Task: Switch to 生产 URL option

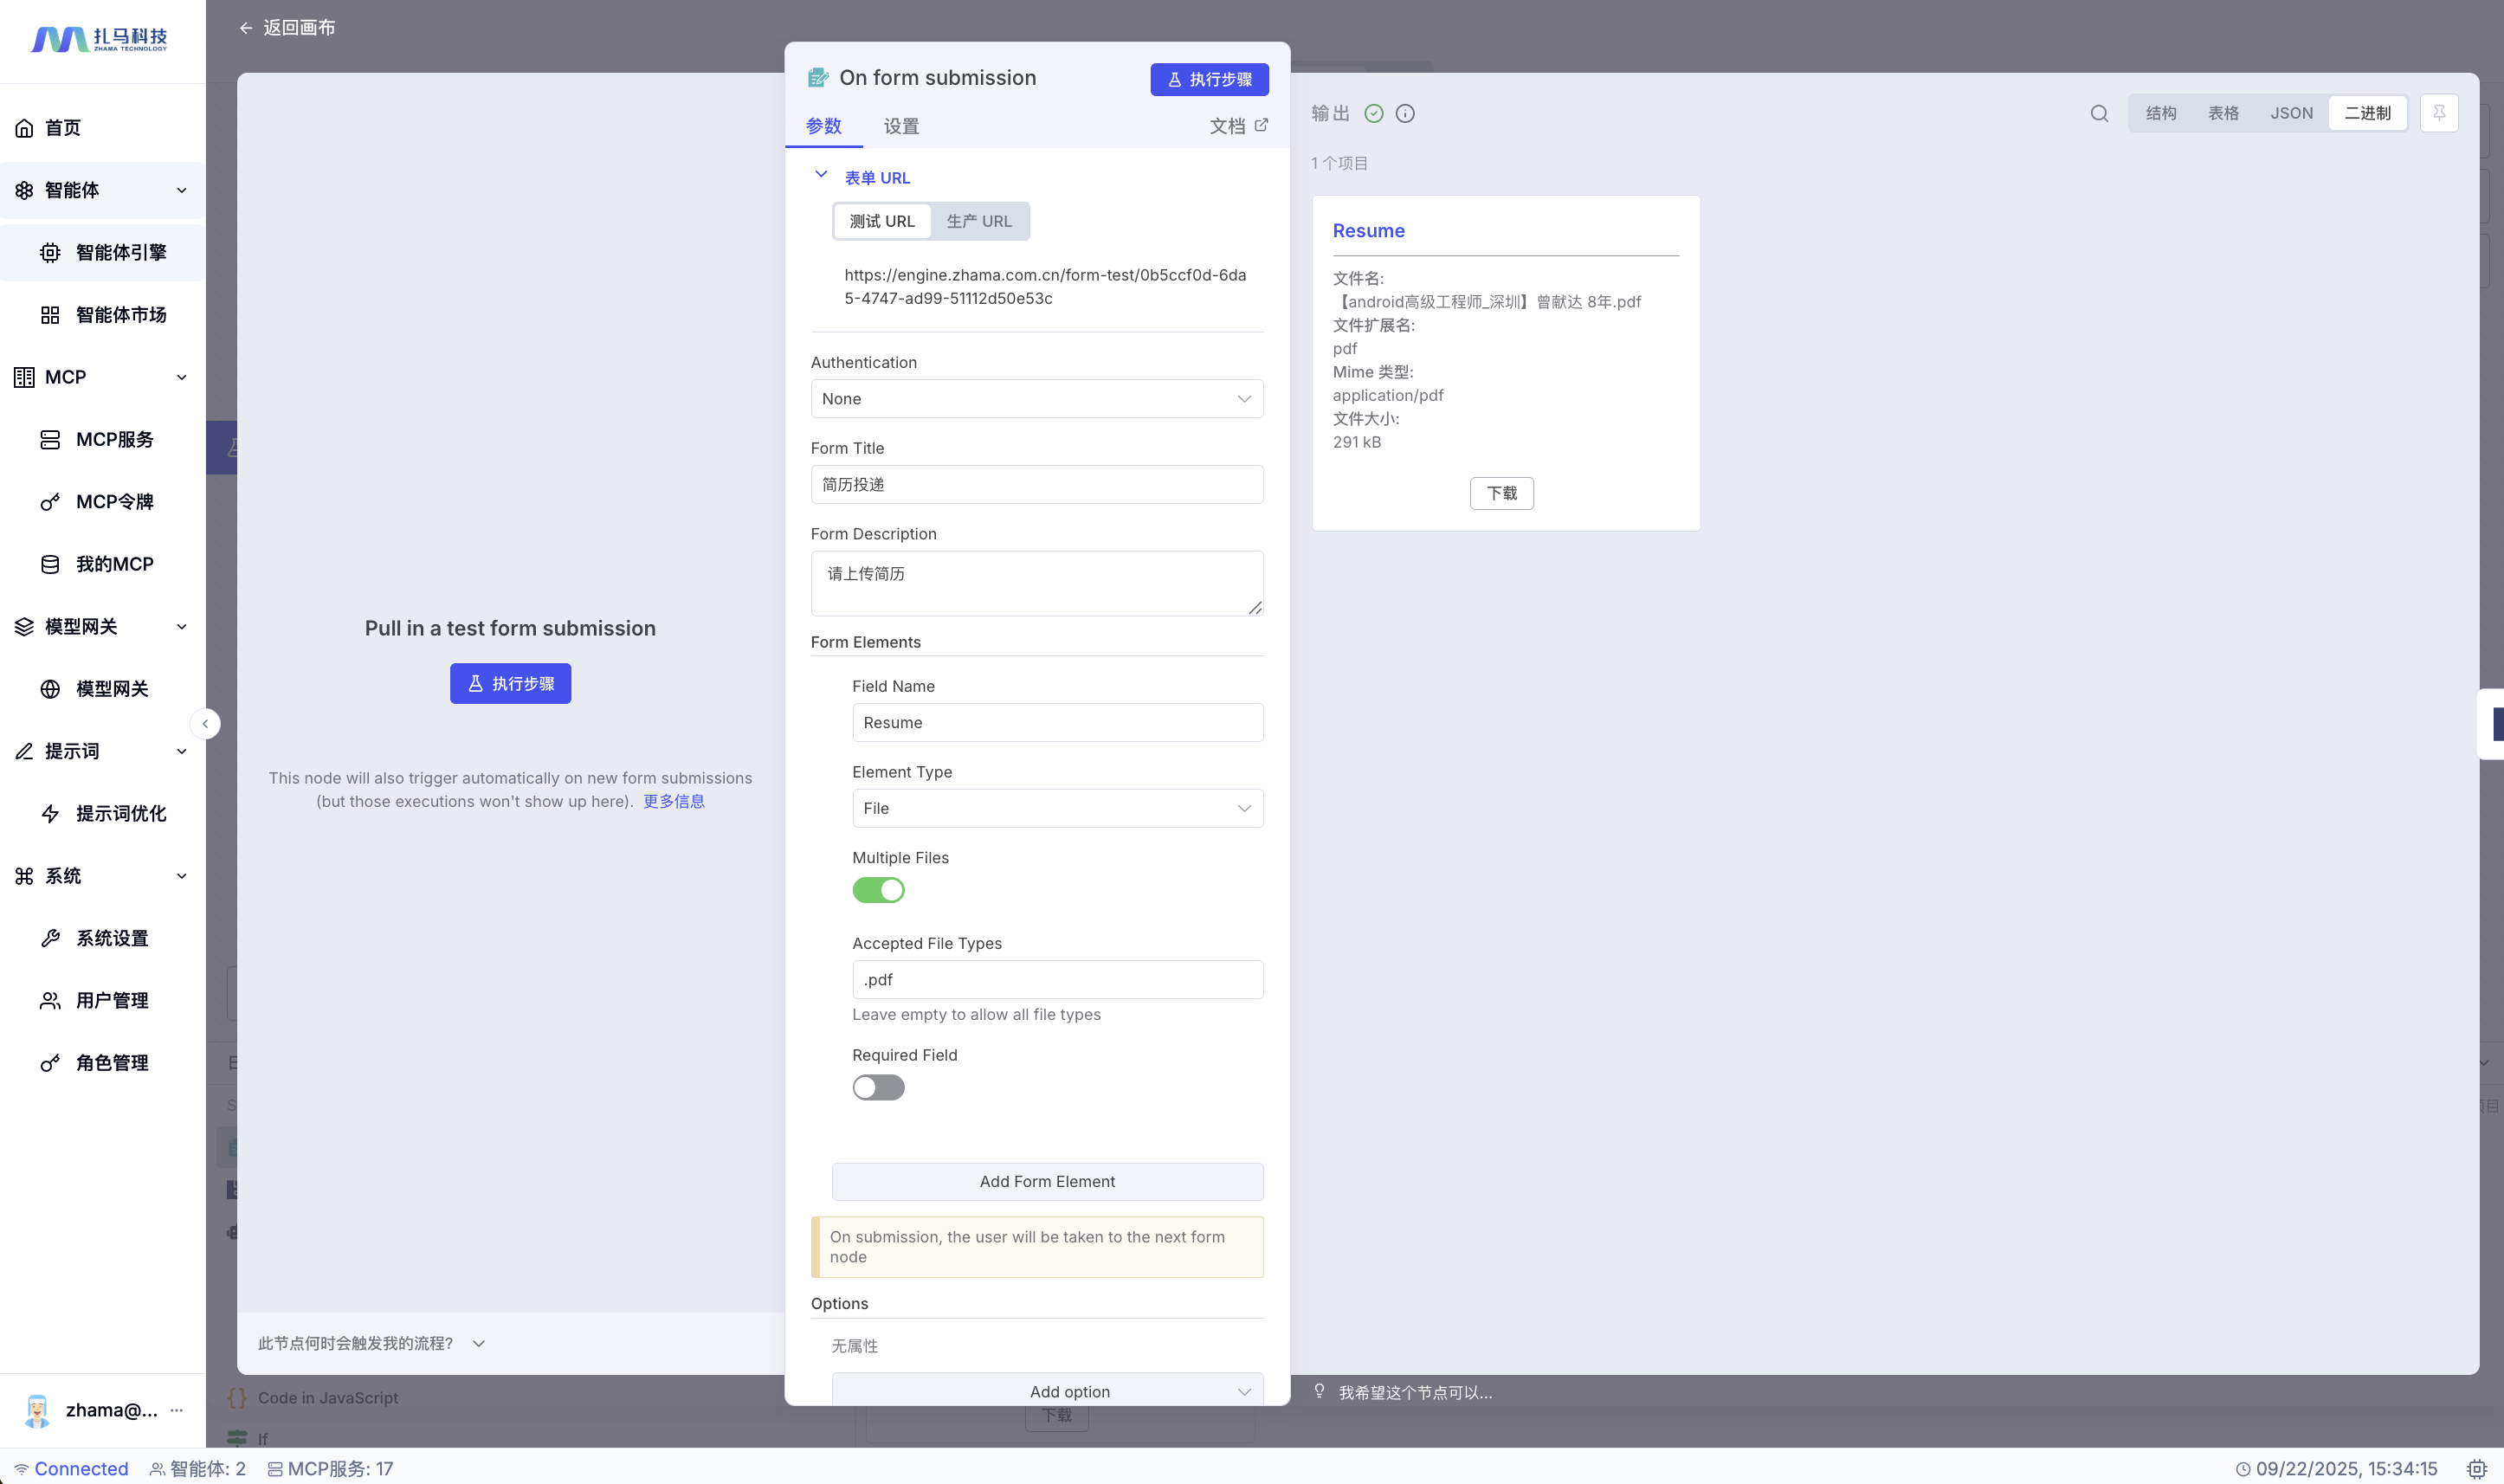Action: [x=978, y=221]
